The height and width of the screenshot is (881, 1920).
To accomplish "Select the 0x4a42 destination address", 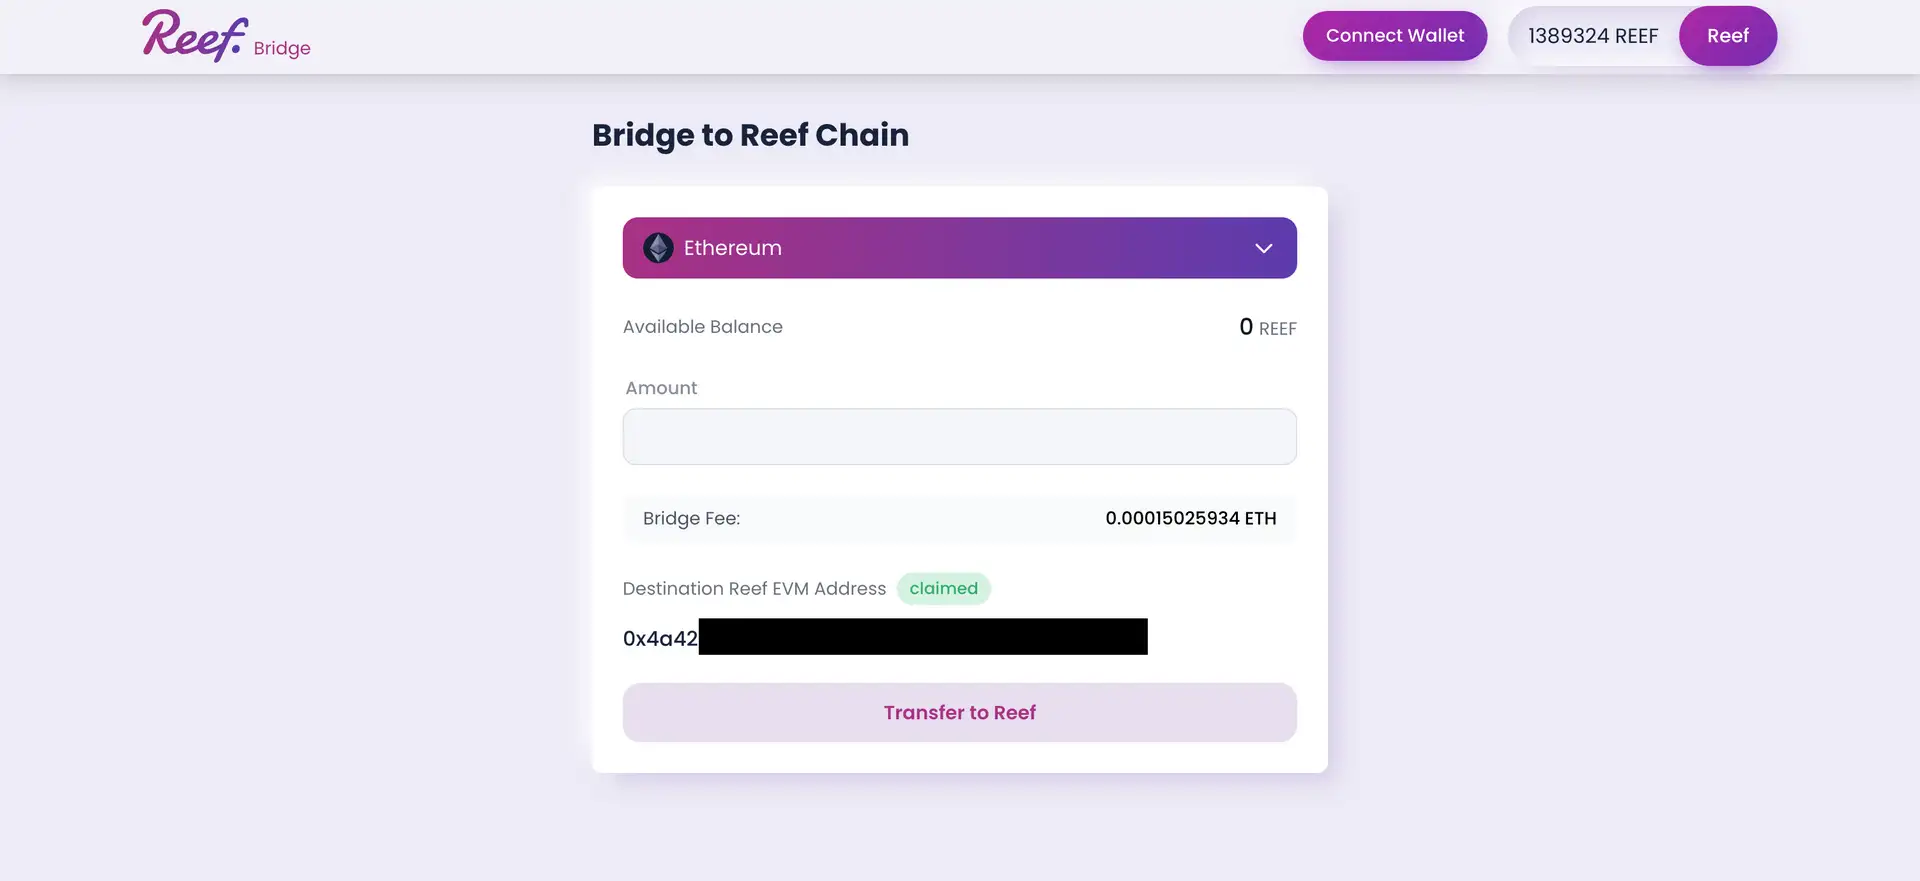I will click(660, 638).
